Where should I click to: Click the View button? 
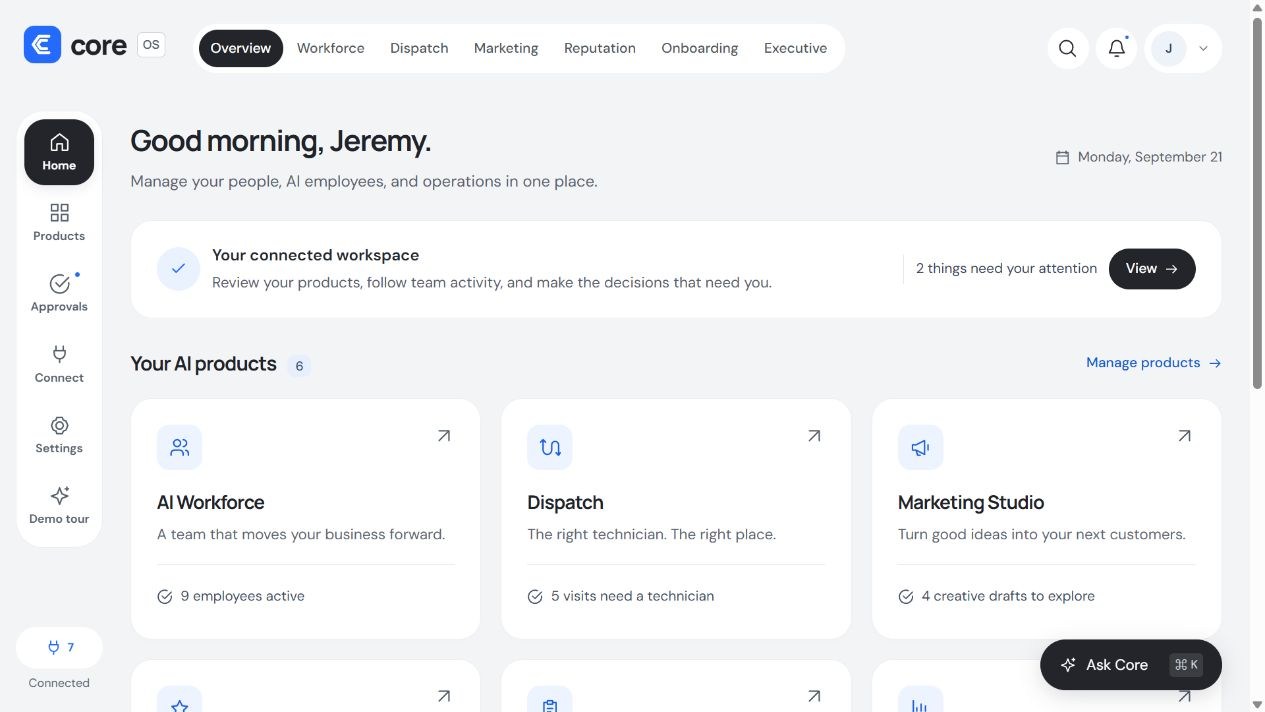click(1152, 269)
